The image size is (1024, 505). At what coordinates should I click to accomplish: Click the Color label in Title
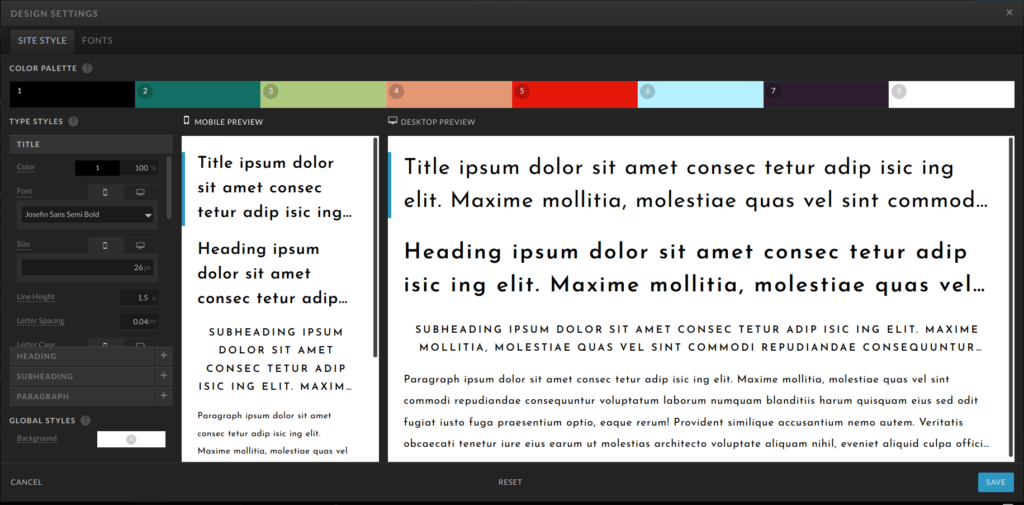point(26,167)
